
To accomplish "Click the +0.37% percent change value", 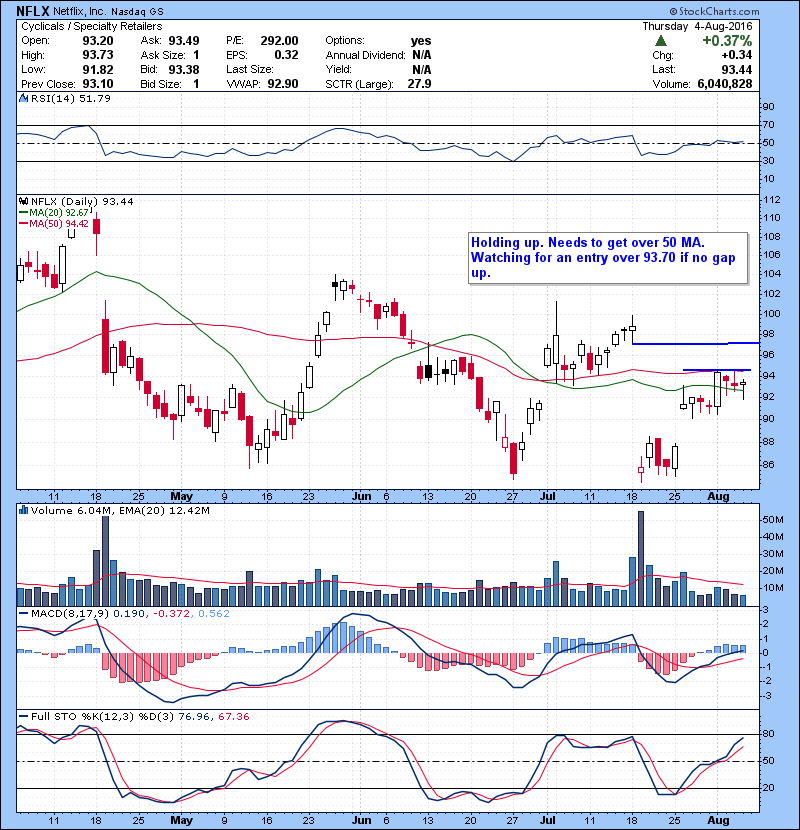I will point(727,41).
